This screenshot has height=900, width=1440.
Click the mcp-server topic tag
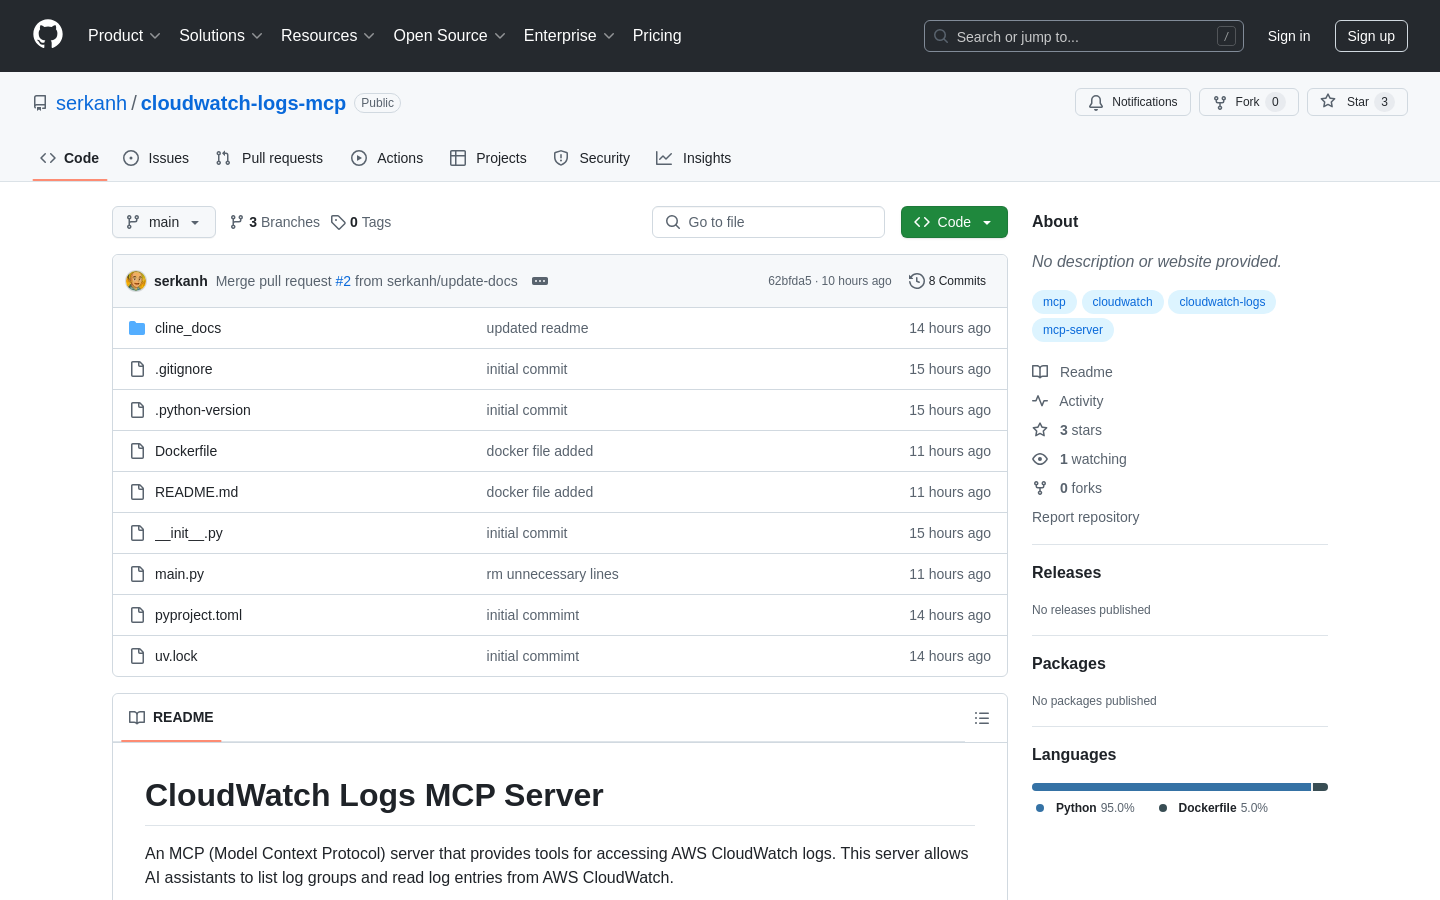(x=1073, y=330)
